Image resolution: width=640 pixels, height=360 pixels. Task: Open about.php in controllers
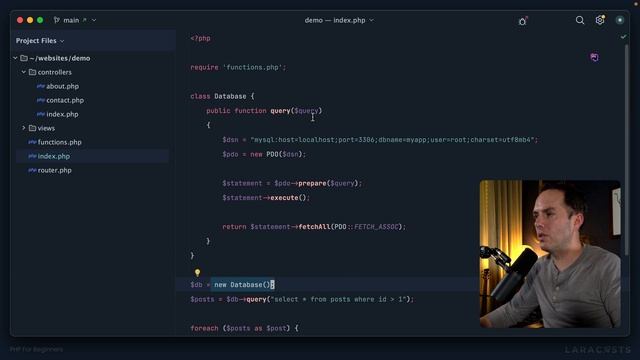62,86
